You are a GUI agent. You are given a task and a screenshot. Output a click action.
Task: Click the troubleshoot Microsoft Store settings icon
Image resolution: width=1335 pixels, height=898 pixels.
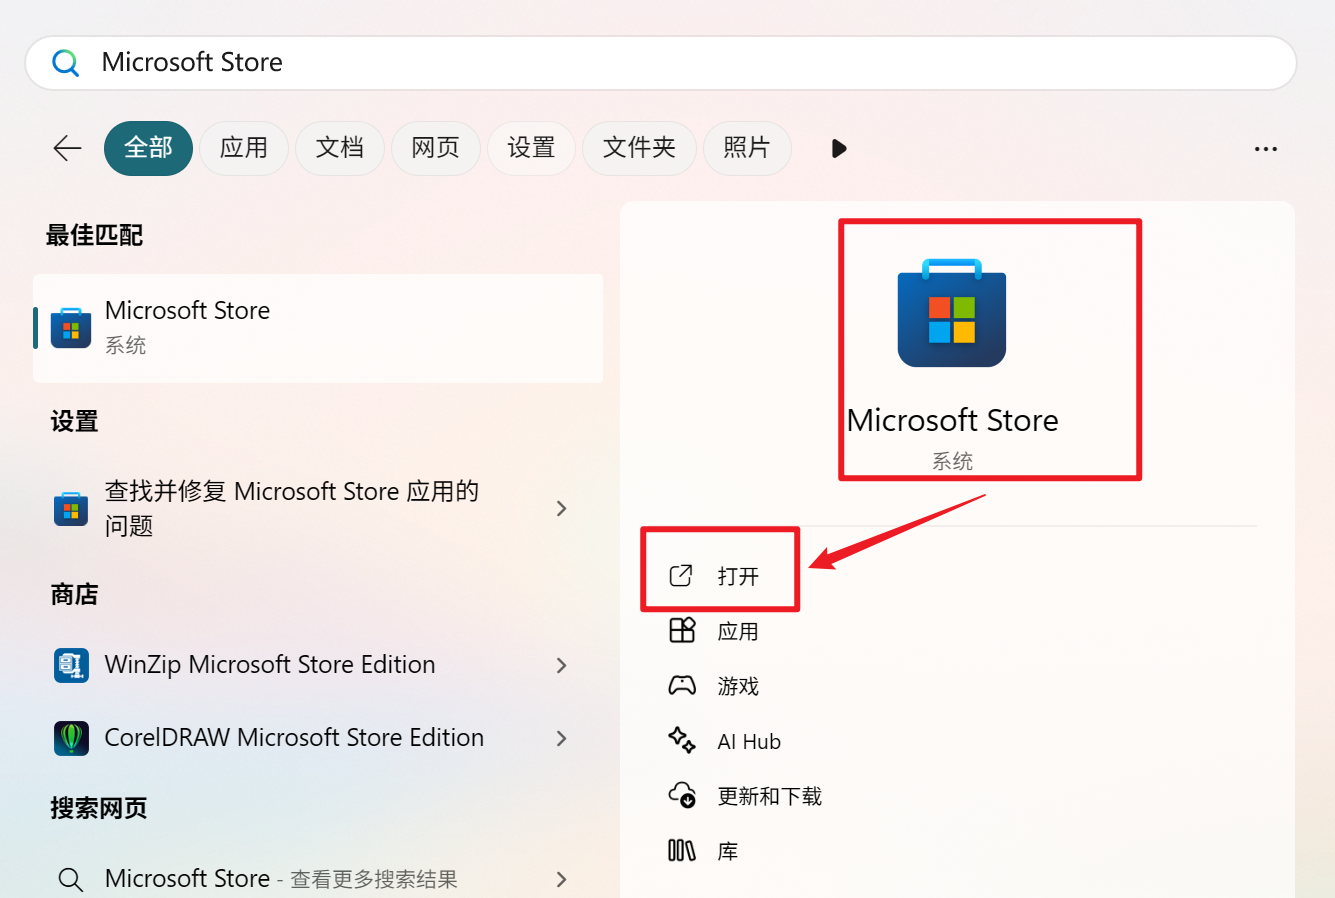pyautogui.click(x=71, y=509)
